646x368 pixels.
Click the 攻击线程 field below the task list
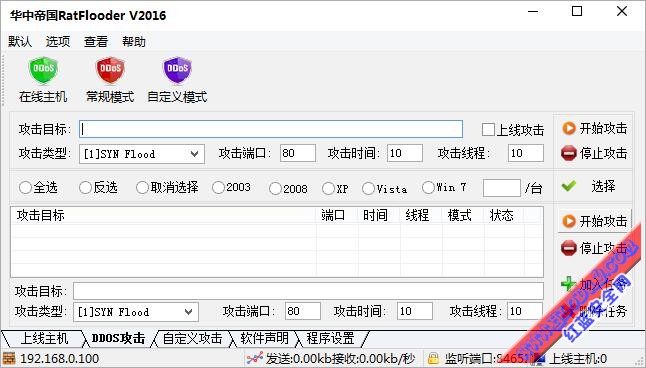coord(525,311)
